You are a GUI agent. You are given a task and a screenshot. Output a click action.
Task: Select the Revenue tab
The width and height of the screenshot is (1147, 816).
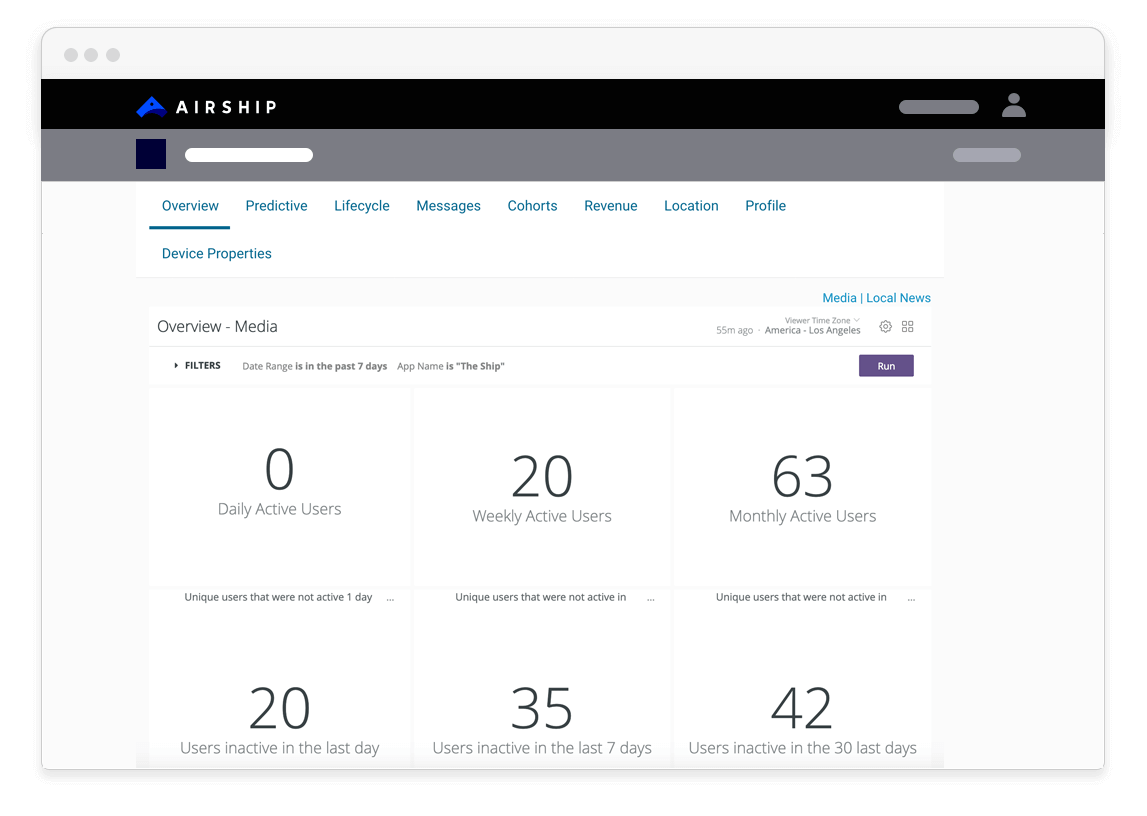point(611,206)
